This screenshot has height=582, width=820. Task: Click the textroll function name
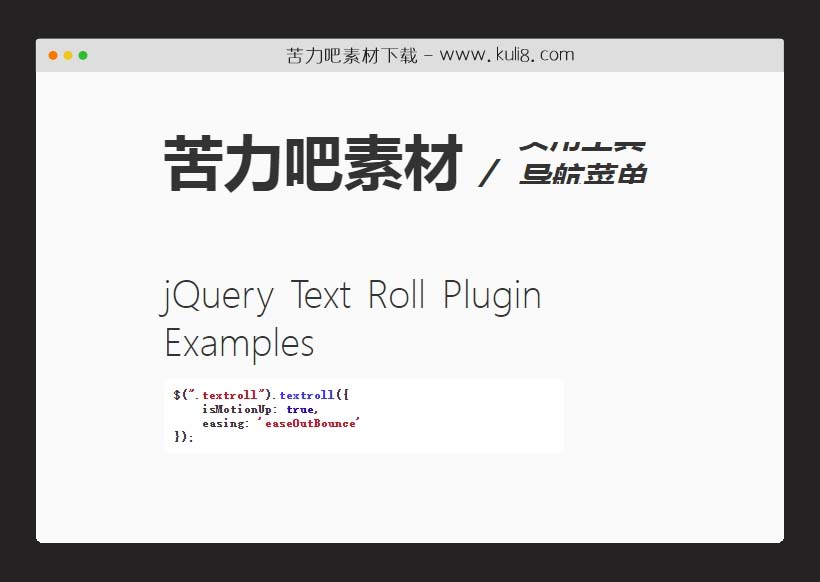coord(305,394)
